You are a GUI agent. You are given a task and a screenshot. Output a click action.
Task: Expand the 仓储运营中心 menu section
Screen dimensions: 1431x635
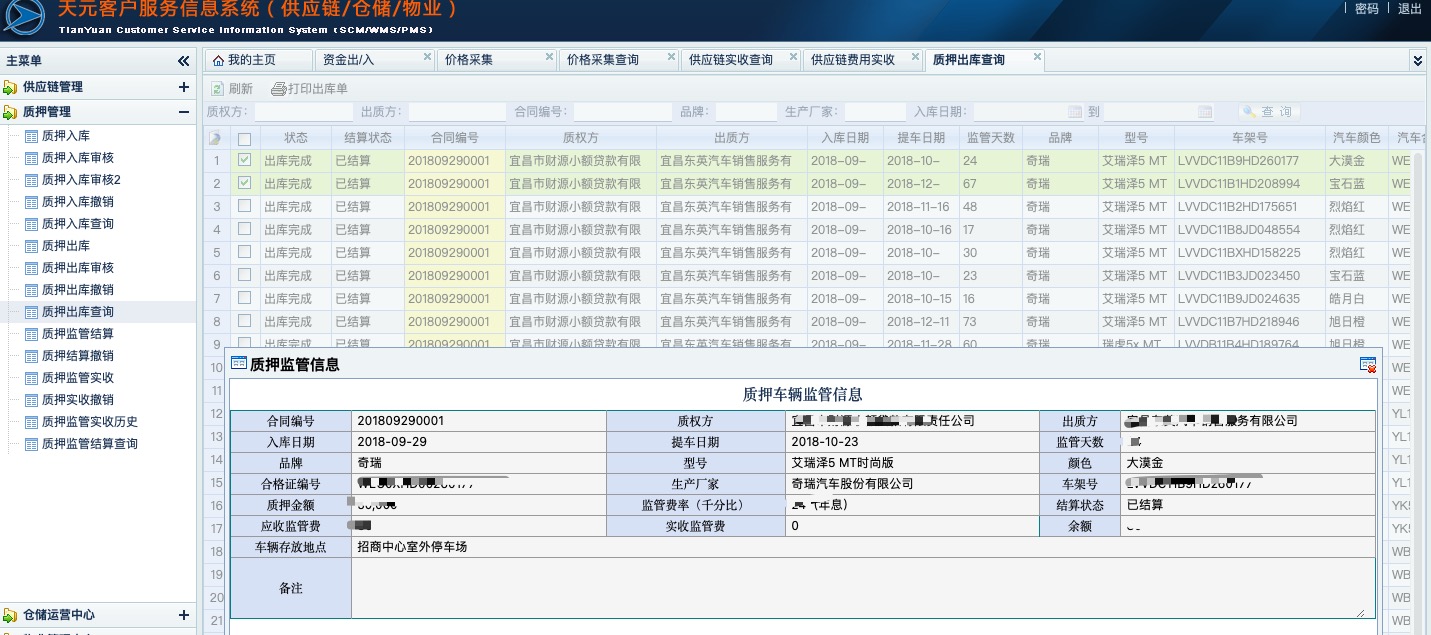coord(183,615)
